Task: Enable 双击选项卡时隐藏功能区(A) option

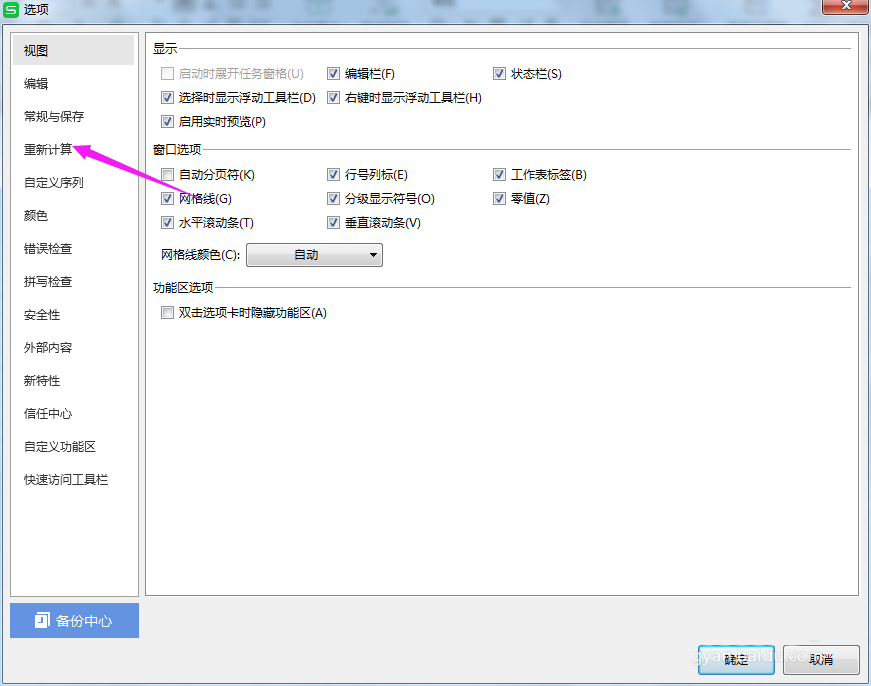Action: click(x=167, y=312)
